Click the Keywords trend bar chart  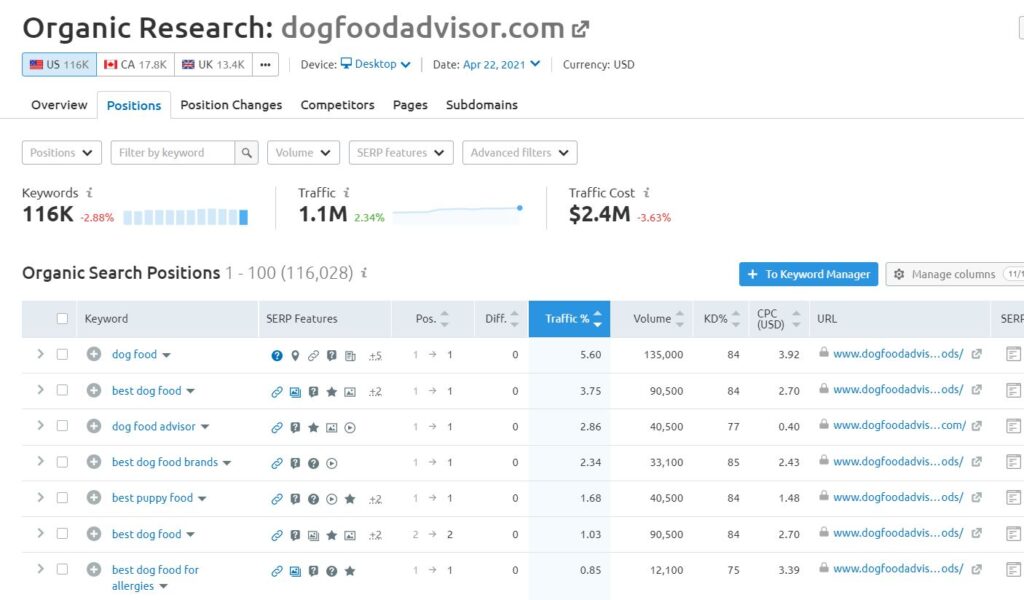(x=185, y=216)
